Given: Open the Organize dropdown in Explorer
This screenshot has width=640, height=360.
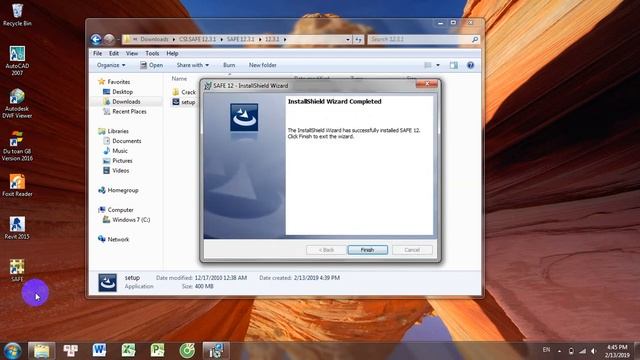Looking at the screenshot, I should click(111, 65).
